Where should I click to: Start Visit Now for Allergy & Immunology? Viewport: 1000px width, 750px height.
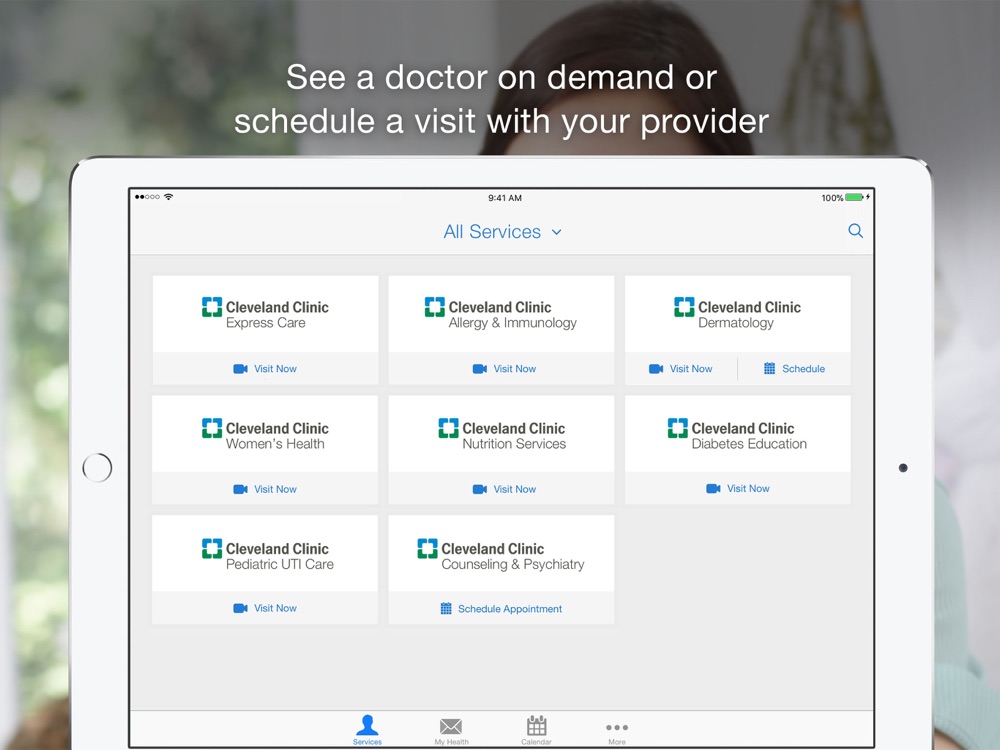click(x=515, y=369)
